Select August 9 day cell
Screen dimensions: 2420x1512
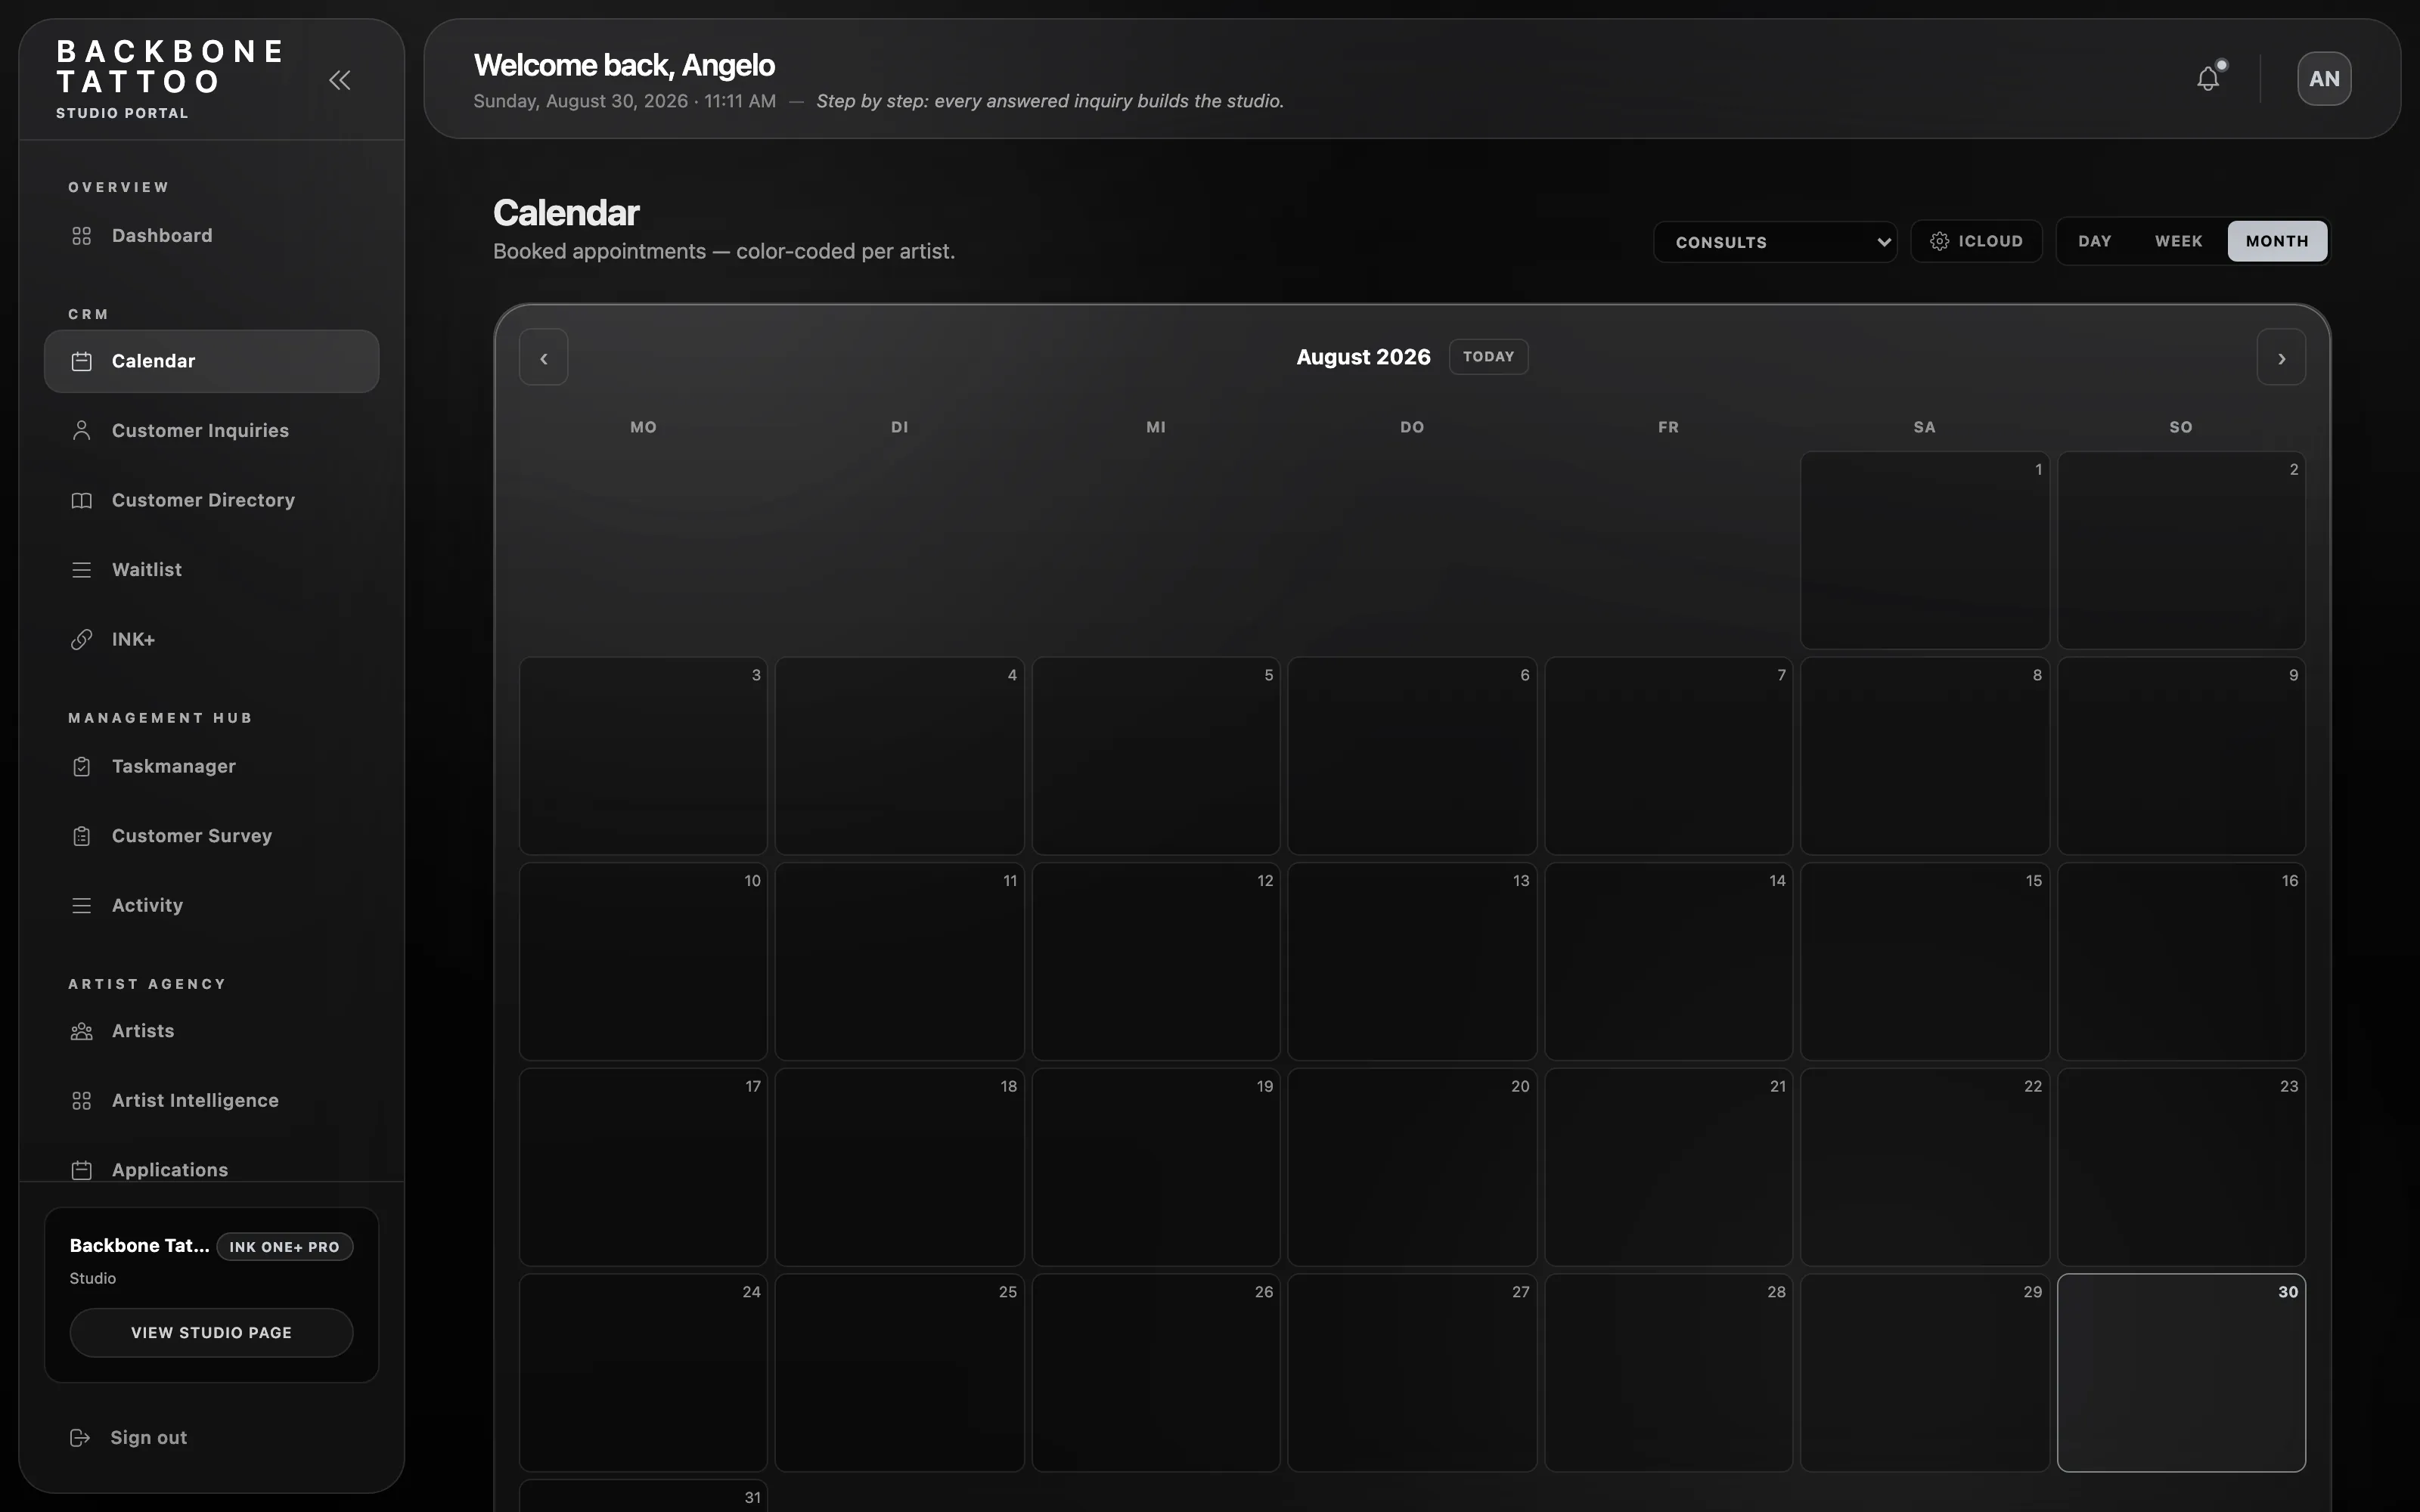pyautogui.click(x=2181, y=755)
